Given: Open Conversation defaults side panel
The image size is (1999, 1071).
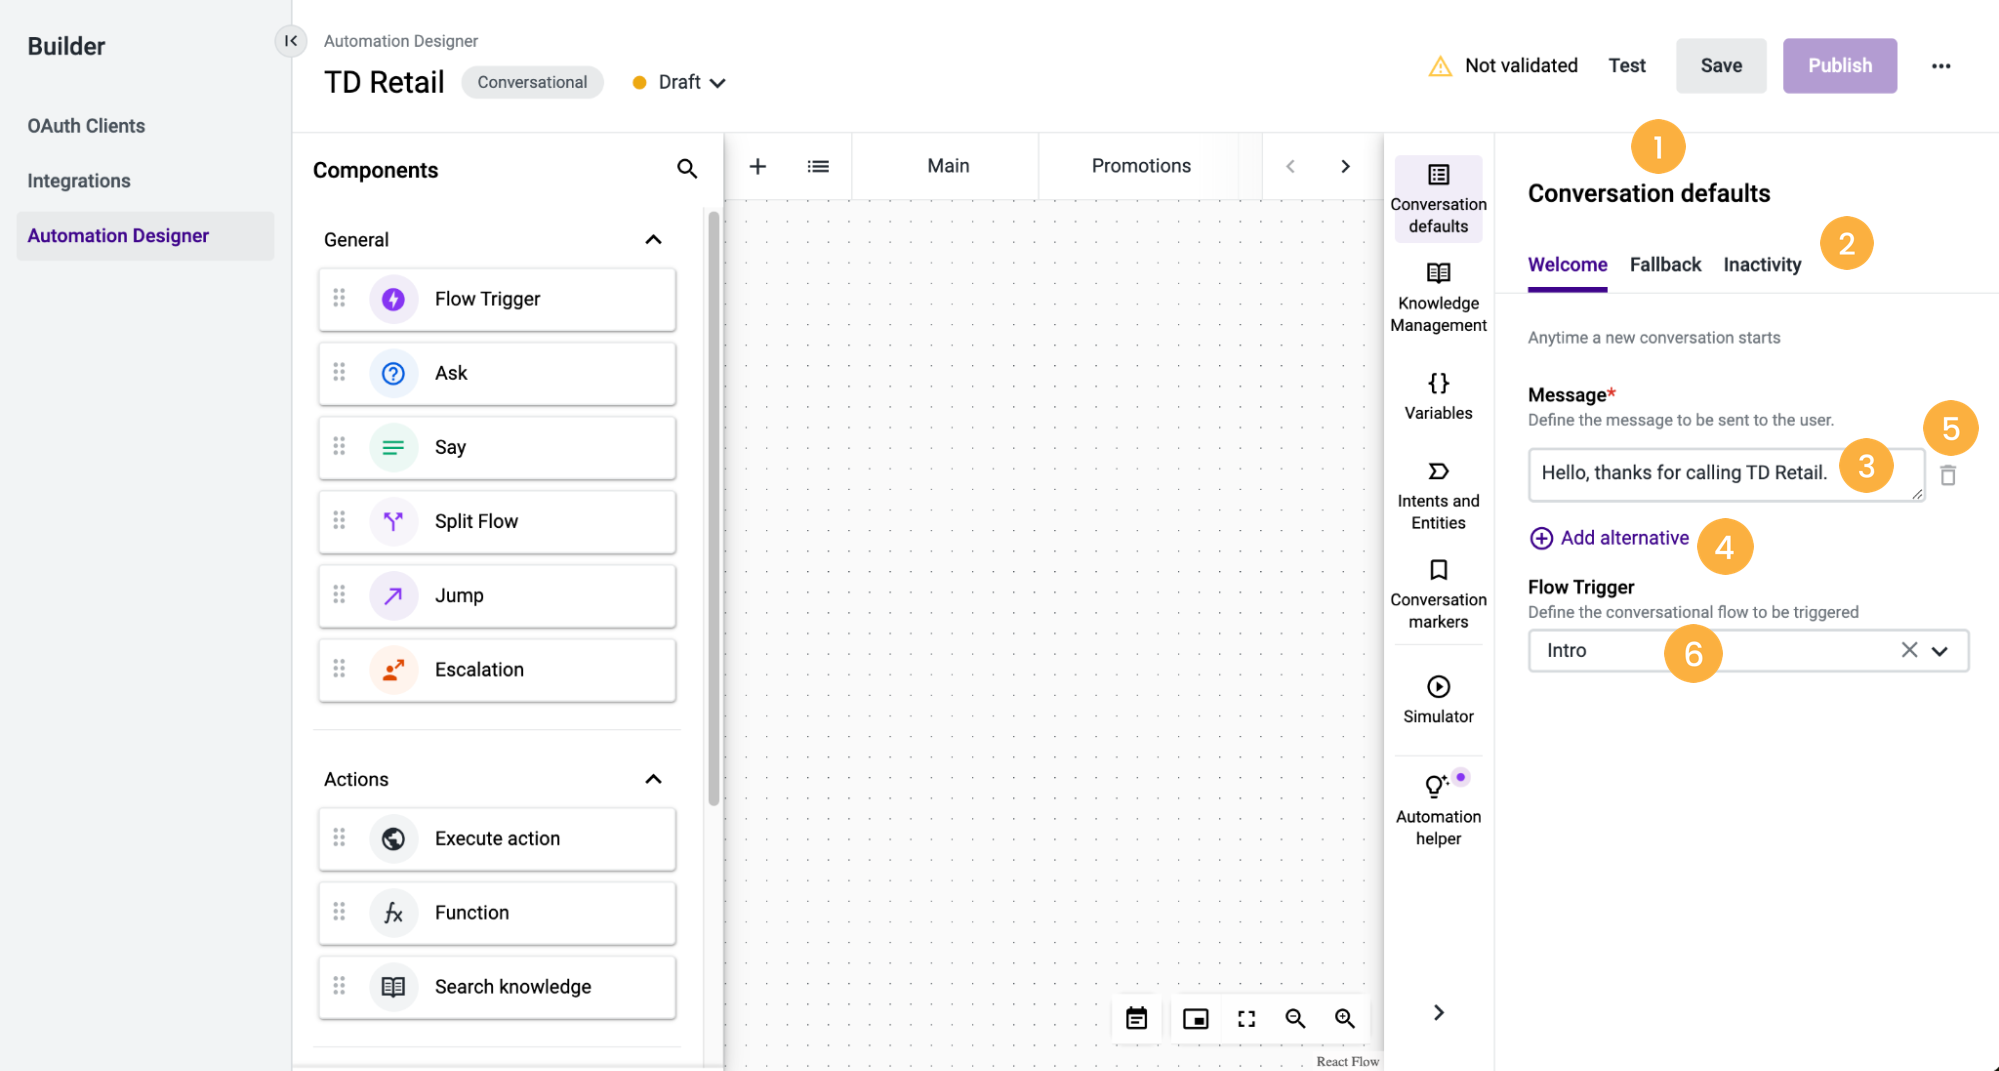Looking at the screenshot, I should pyautogui.click(x=1438, y=199).
